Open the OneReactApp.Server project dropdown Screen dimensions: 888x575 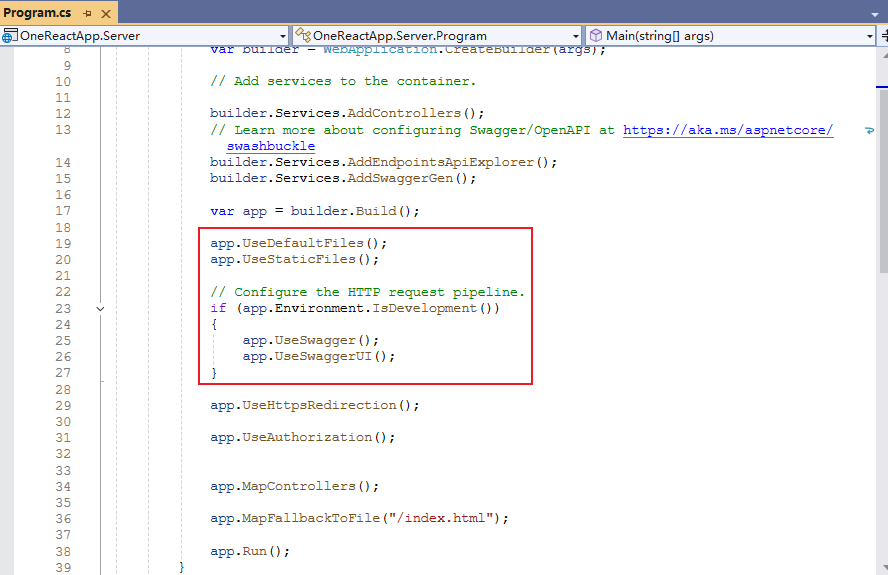[281, 36]
